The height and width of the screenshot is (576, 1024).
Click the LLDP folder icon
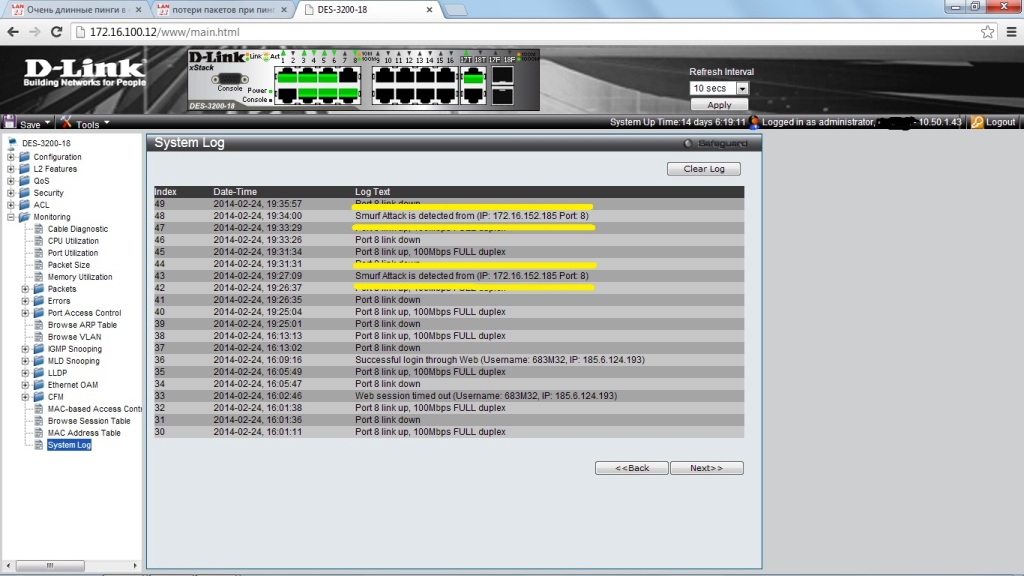tap(39, 373)
